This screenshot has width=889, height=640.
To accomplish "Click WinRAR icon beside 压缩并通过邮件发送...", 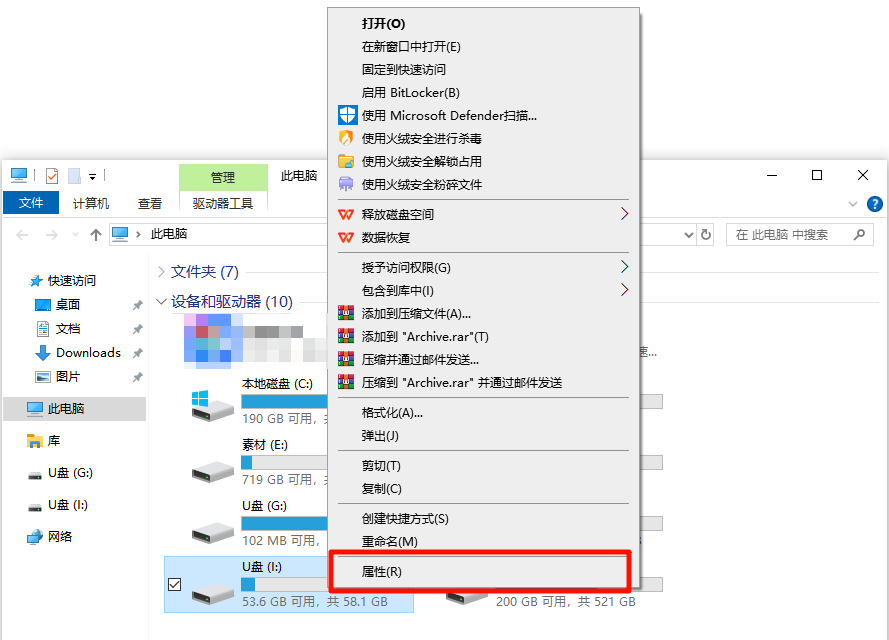I will coord(346,359).
